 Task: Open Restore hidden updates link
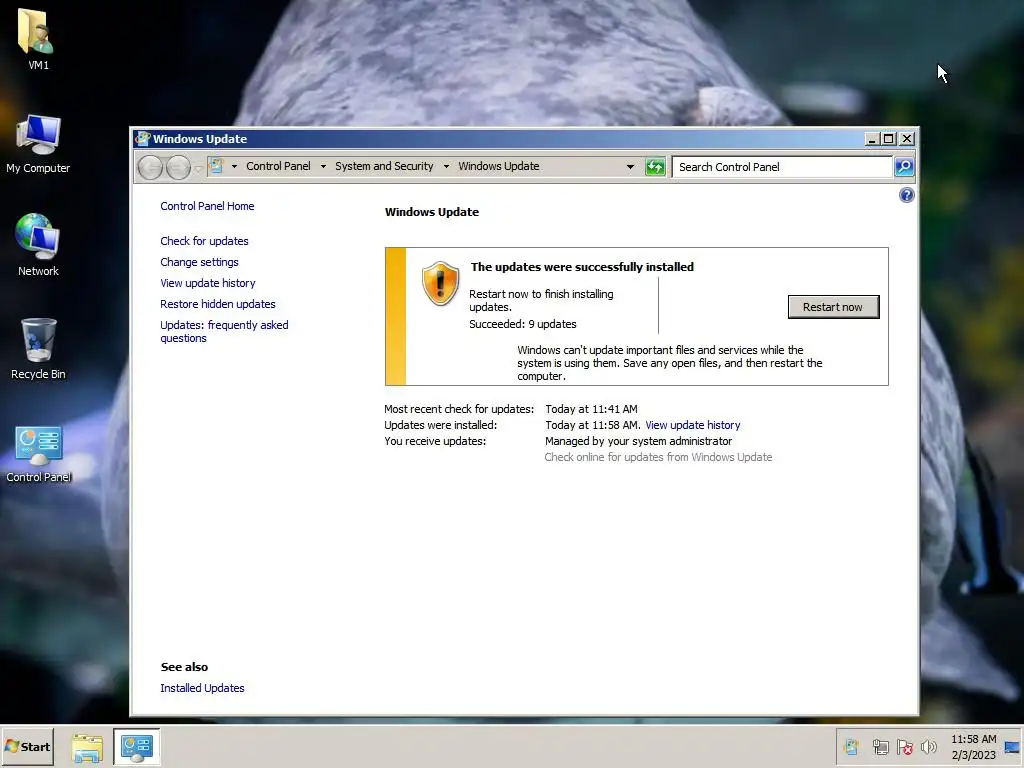(x=217, y=304)
